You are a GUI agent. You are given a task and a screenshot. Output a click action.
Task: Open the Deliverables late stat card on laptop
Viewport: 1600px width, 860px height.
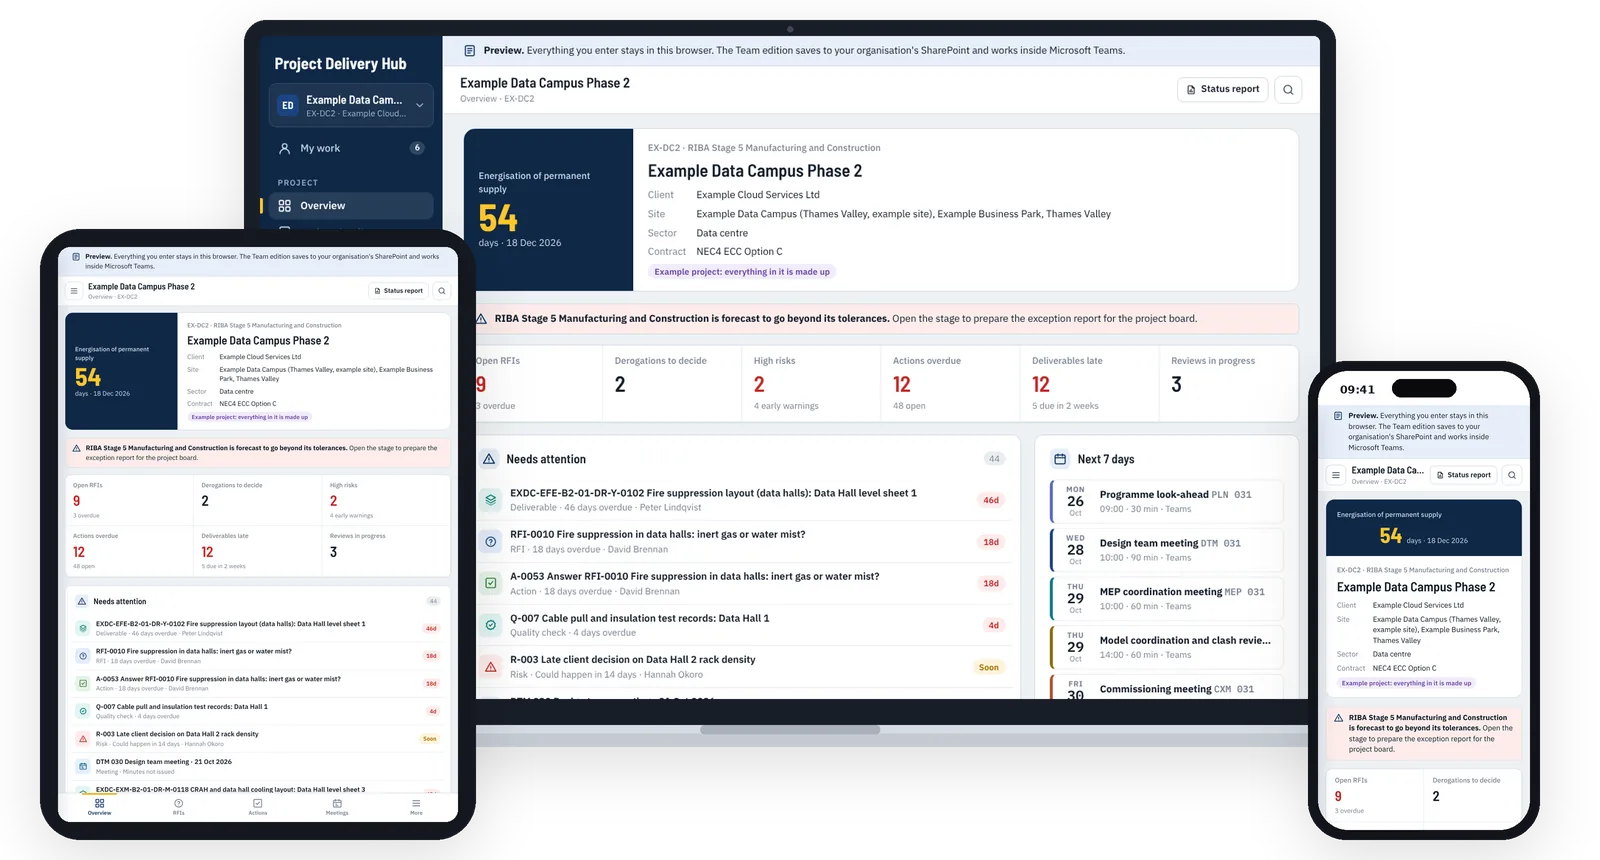point(1090,384)
